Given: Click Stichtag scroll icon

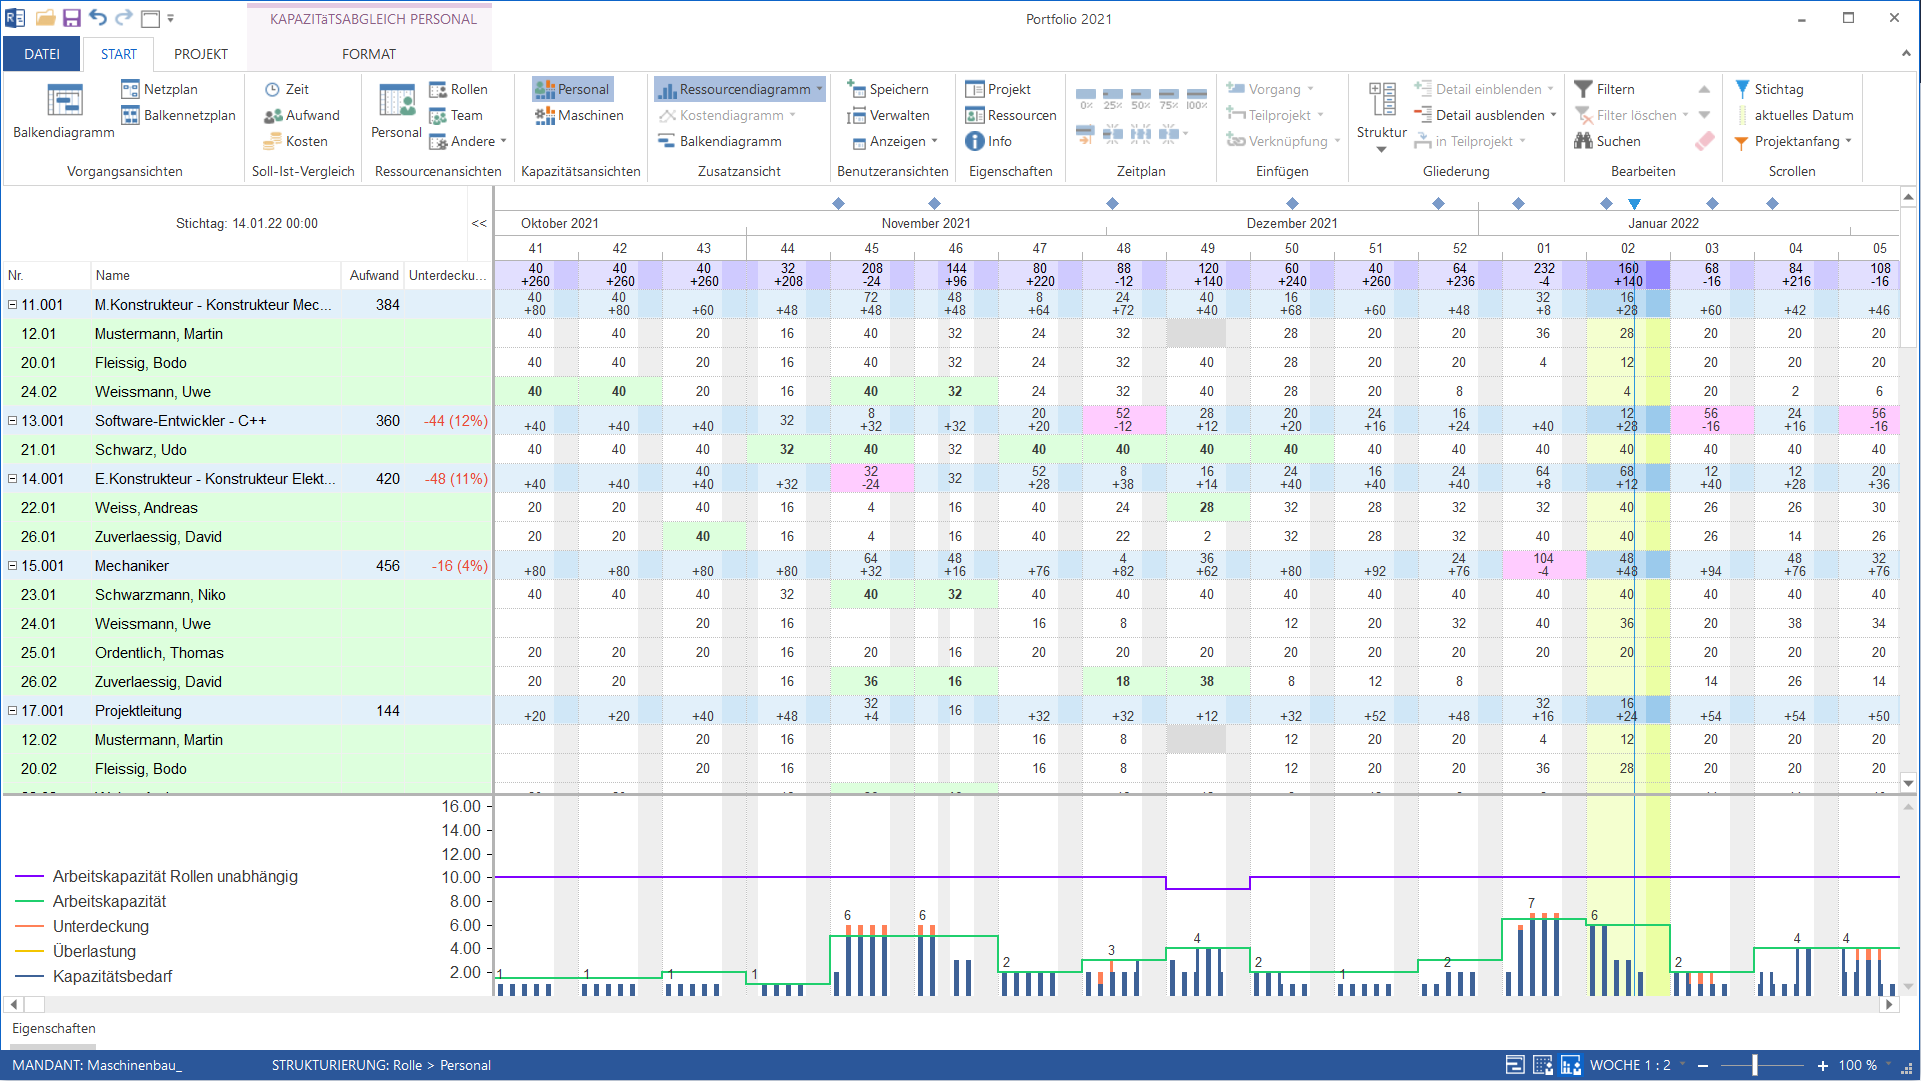Looking at the screenshot, I should click(1743, 89).
